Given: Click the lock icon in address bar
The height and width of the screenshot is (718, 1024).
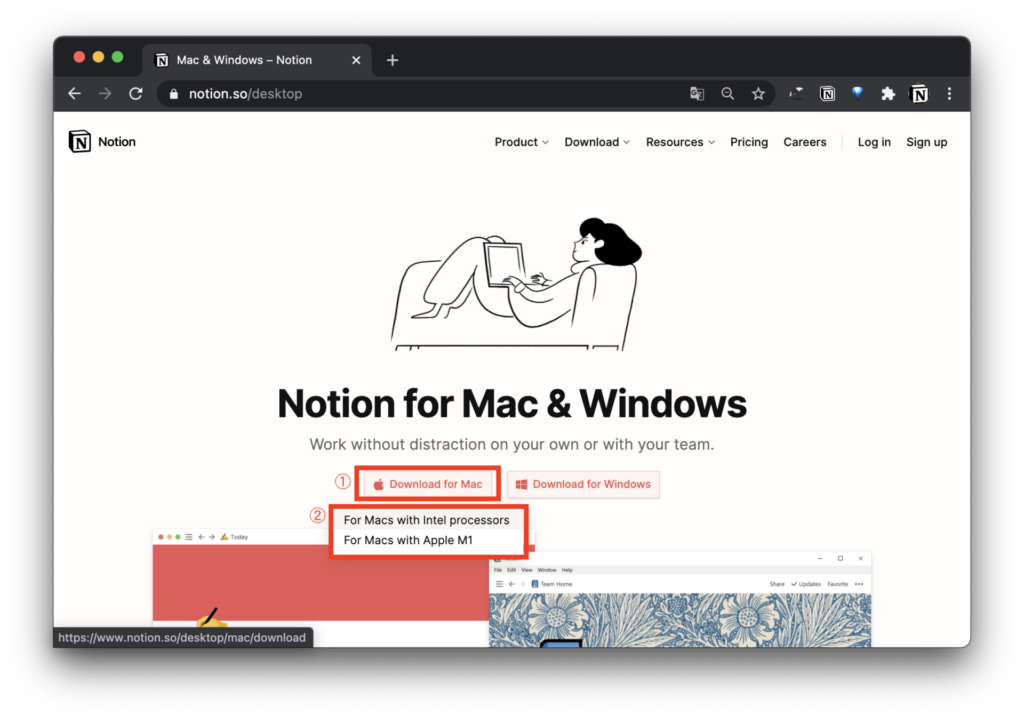Looking at the screenshot, I should click(173, 94).
